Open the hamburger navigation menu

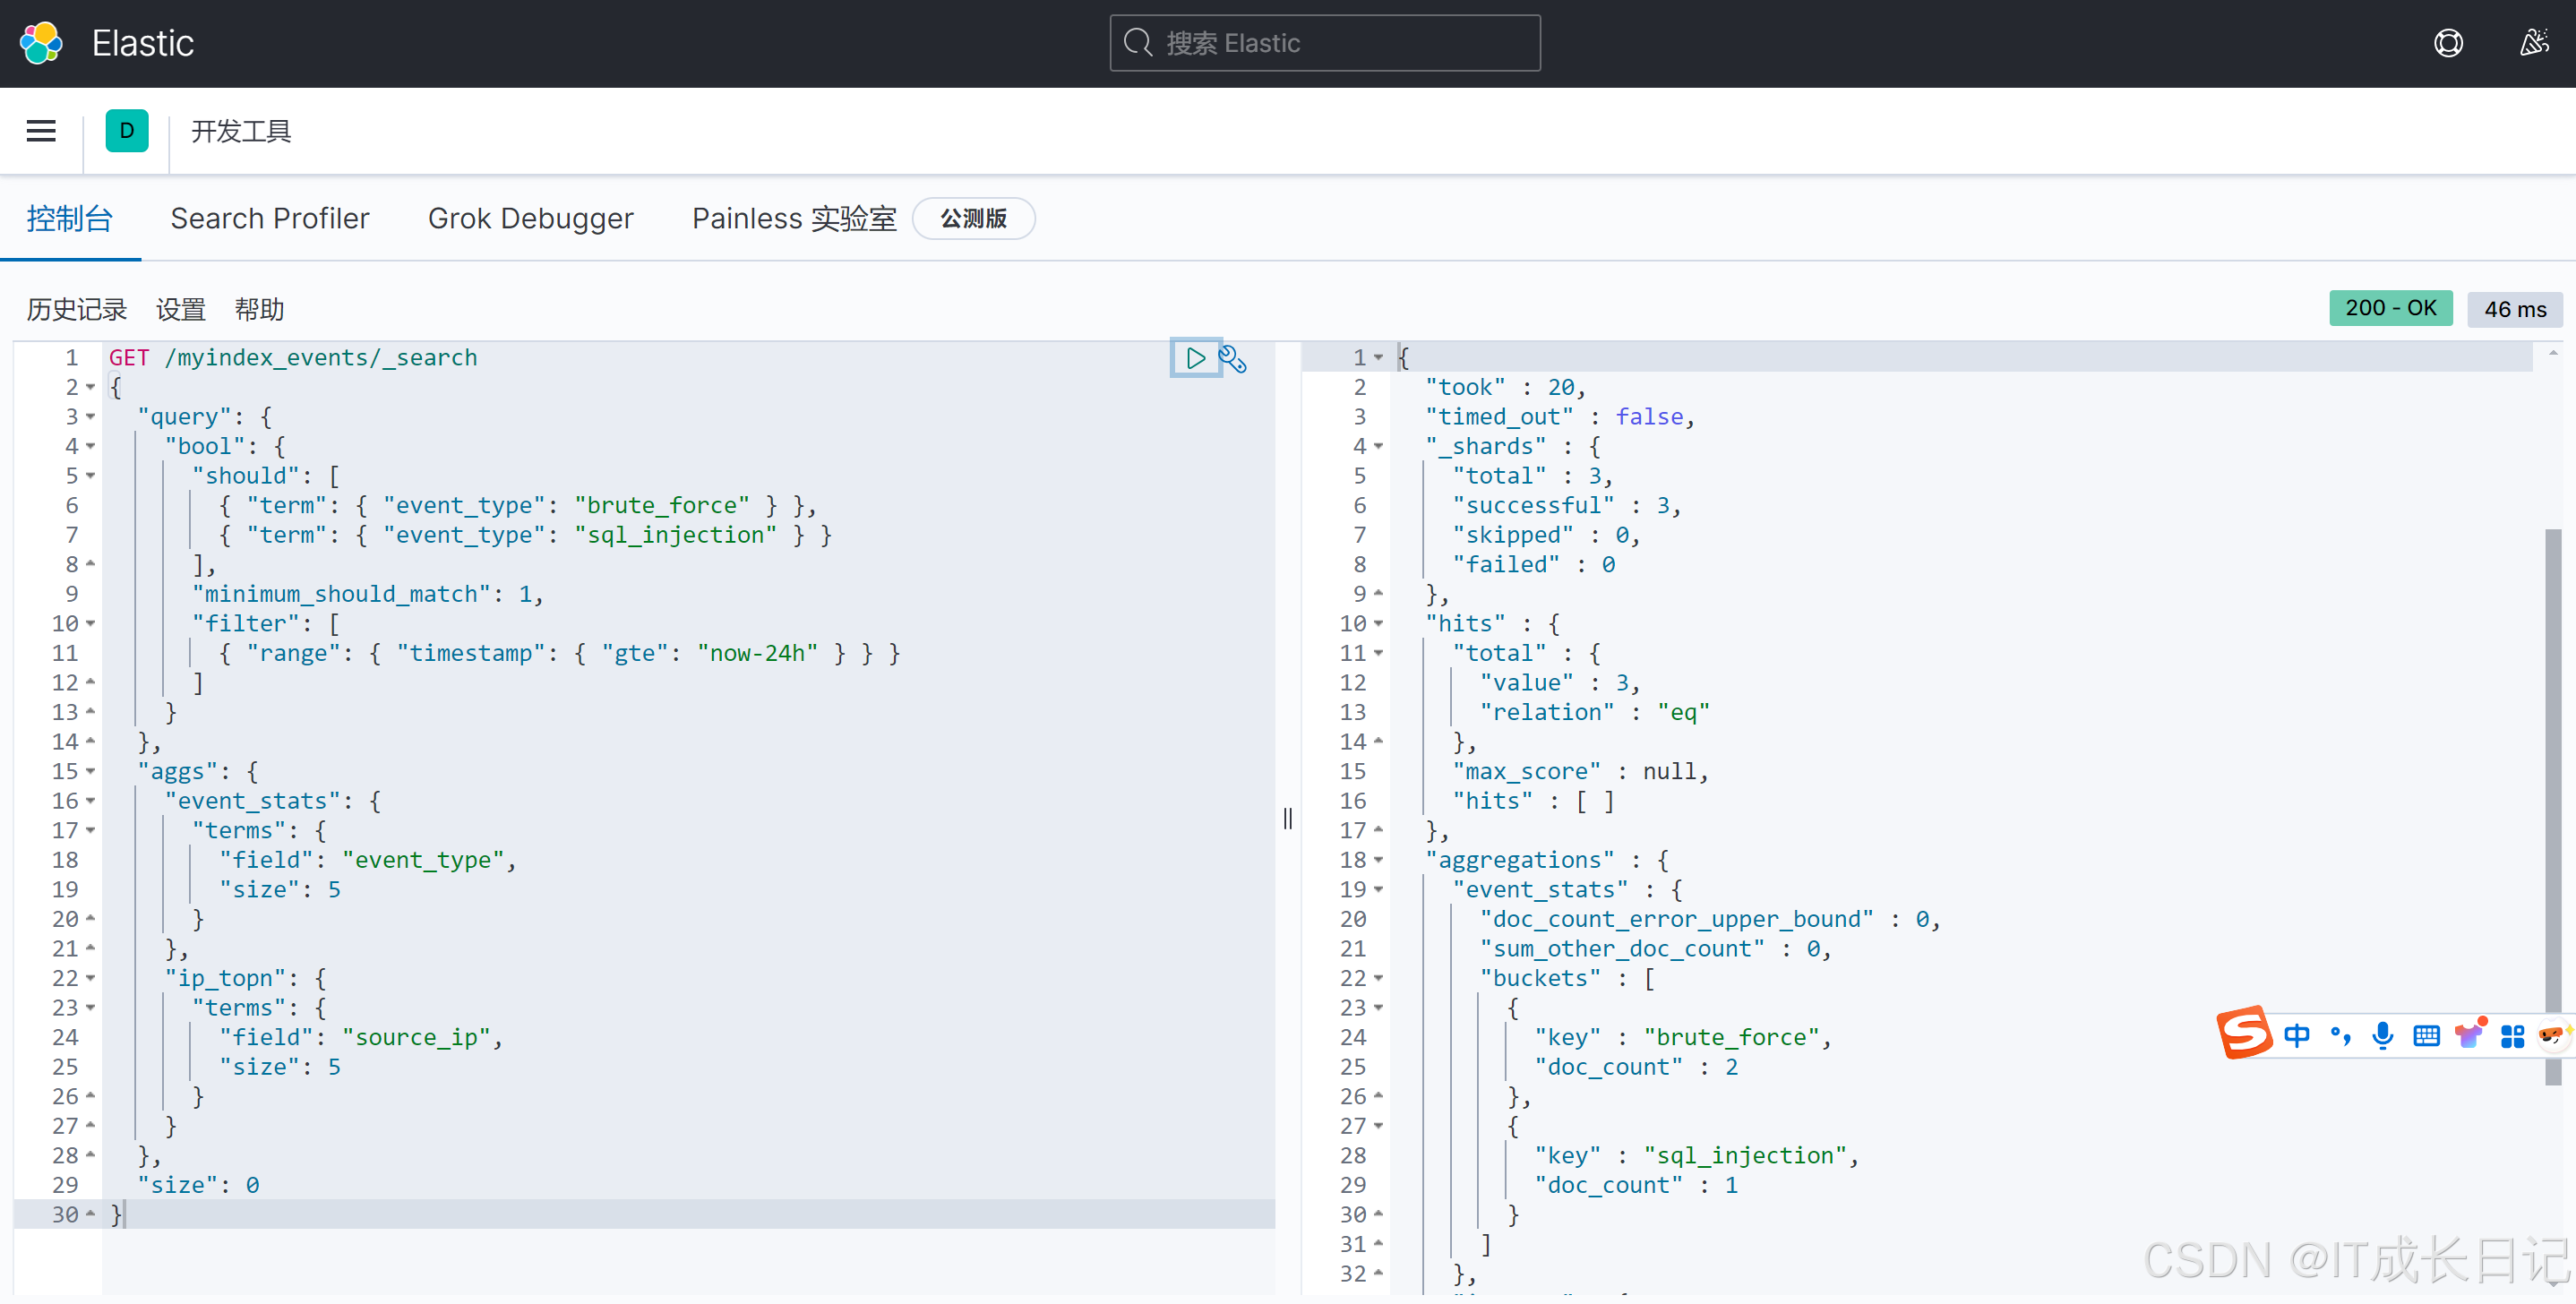pos(41,131)
